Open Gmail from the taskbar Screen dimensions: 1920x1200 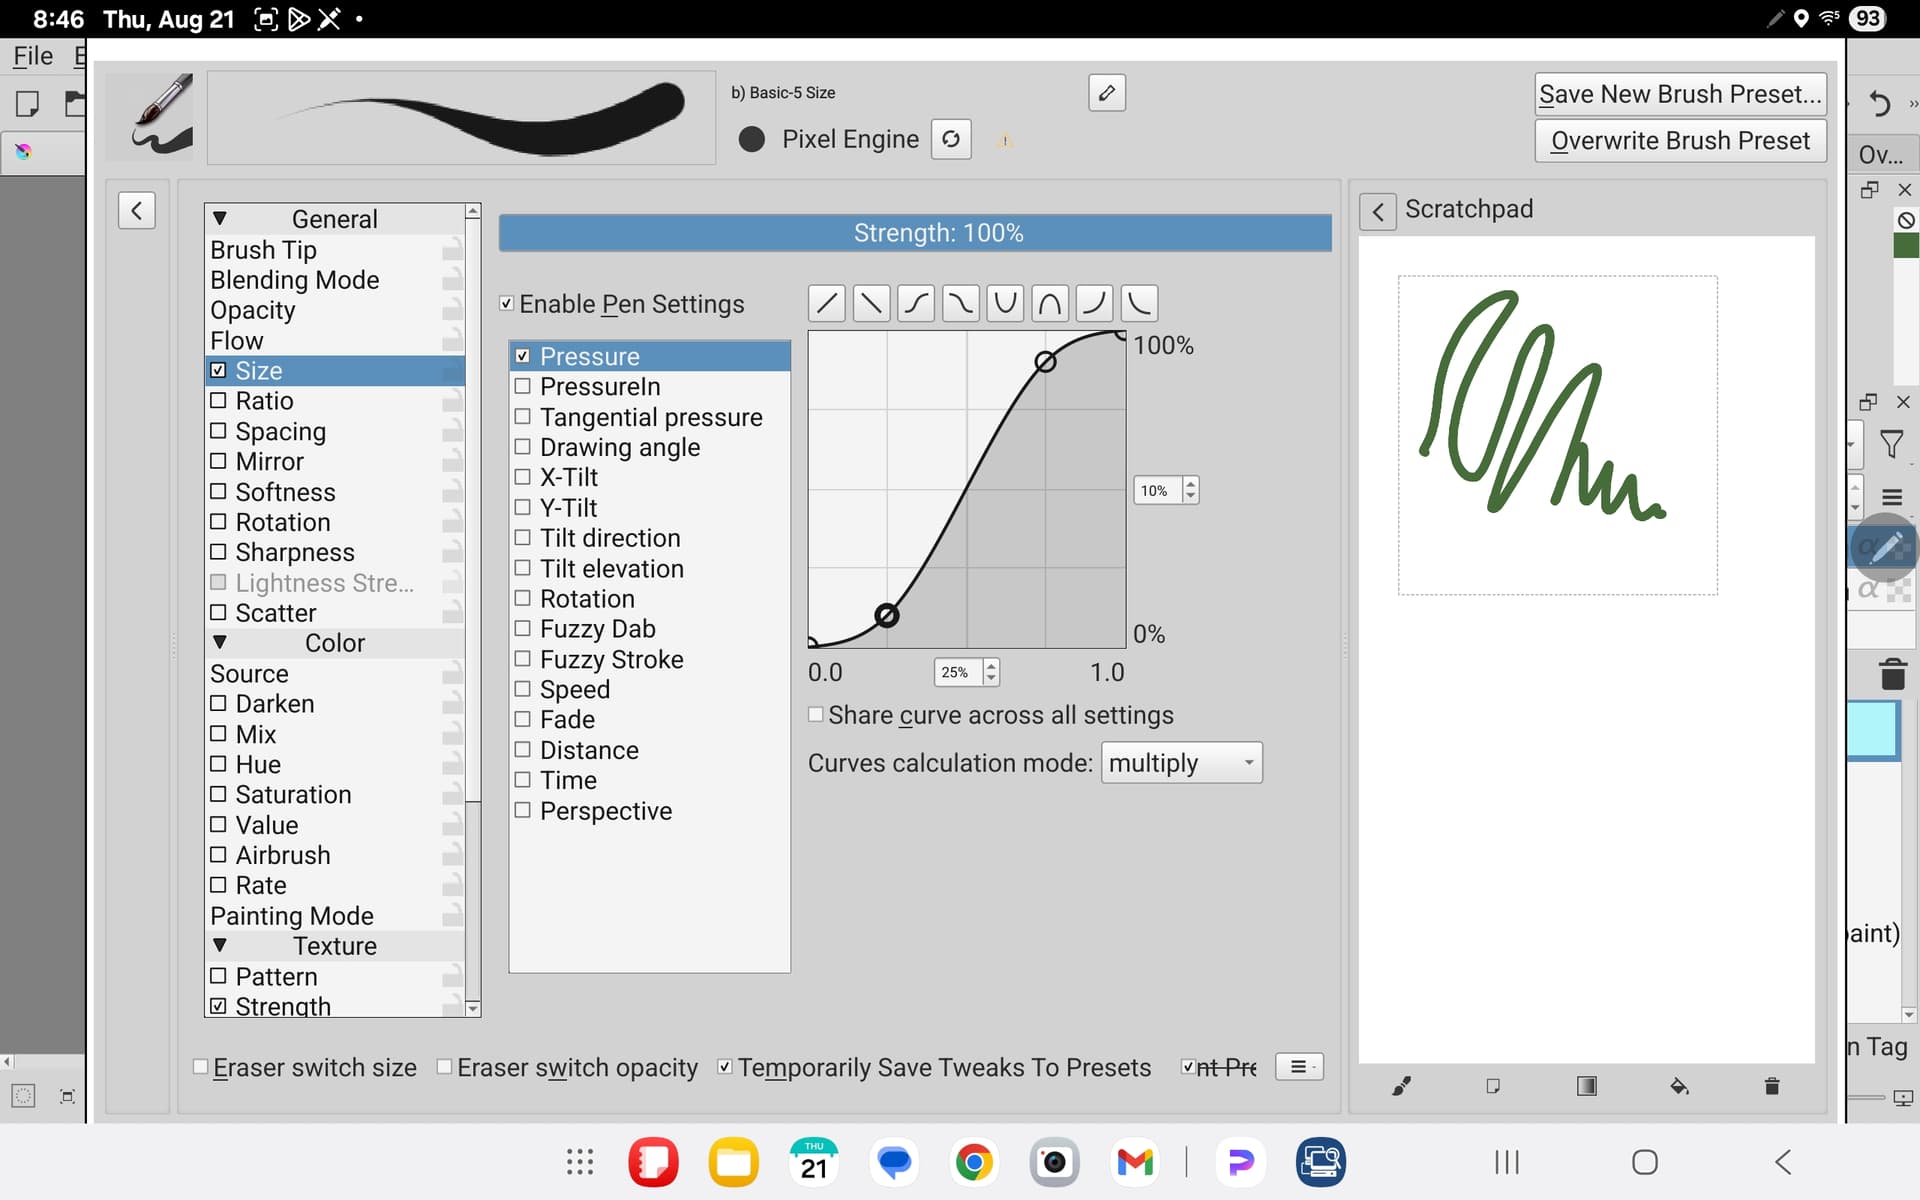pos(1135,1162)
